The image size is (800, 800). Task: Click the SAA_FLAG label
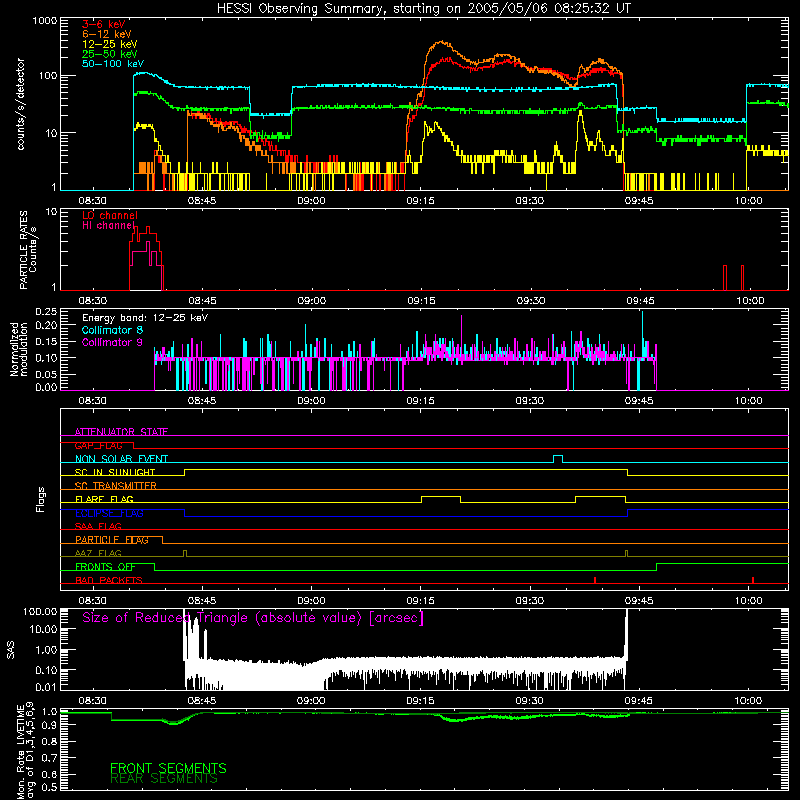point(98,526)
